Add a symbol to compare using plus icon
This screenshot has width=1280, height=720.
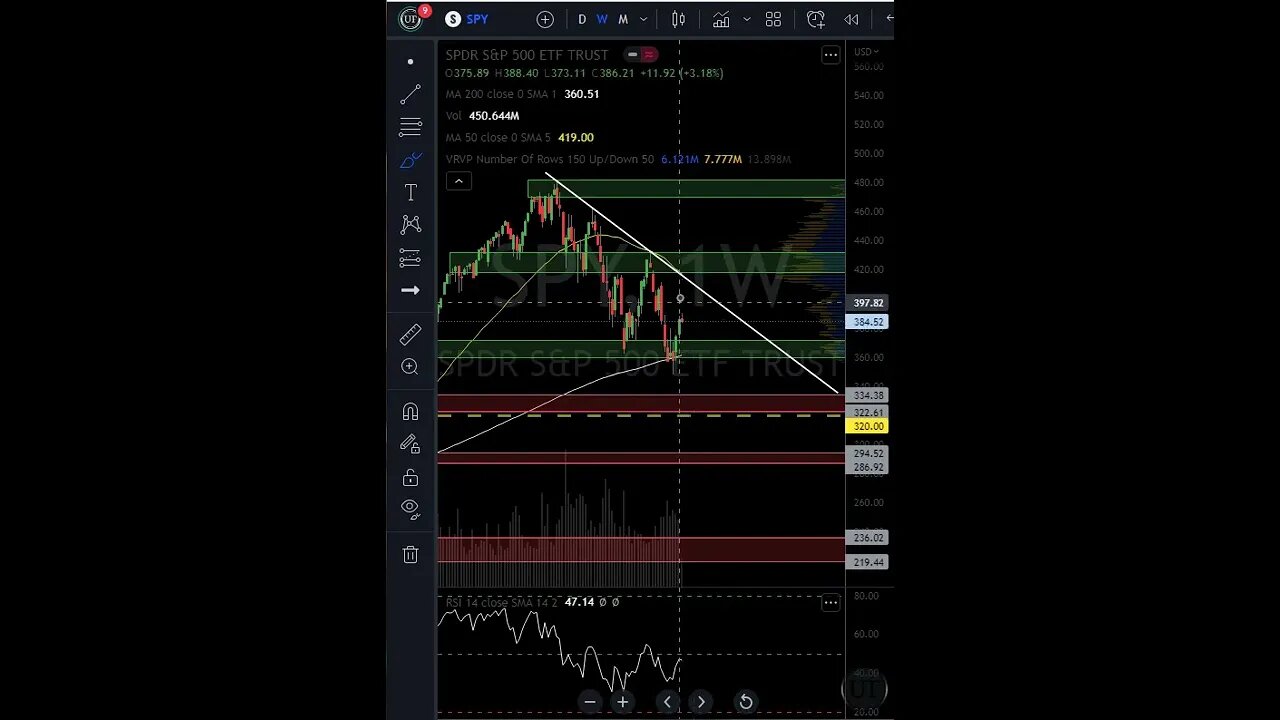[x=545, y=19]
